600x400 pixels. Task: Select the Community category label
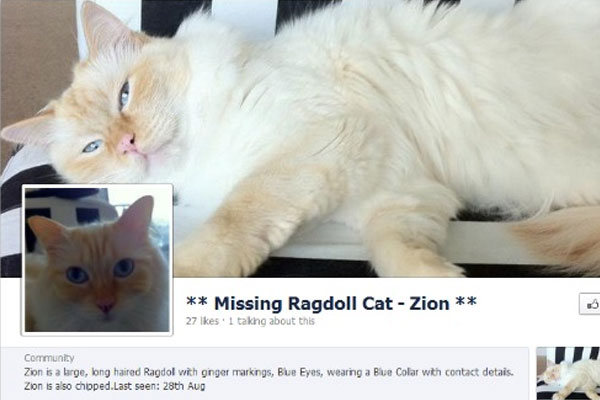coord(49,358)
